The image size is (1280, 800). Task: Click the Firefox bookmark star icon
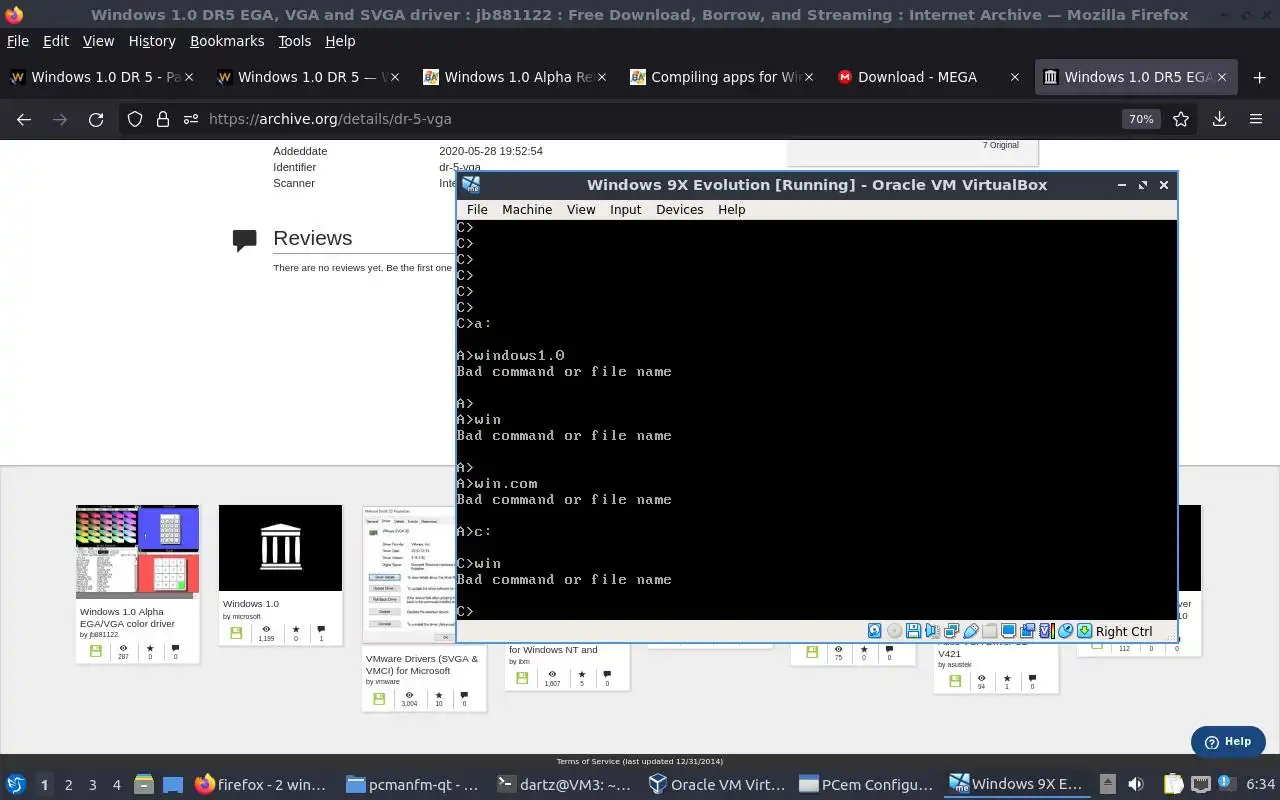tap(1181, 119)
